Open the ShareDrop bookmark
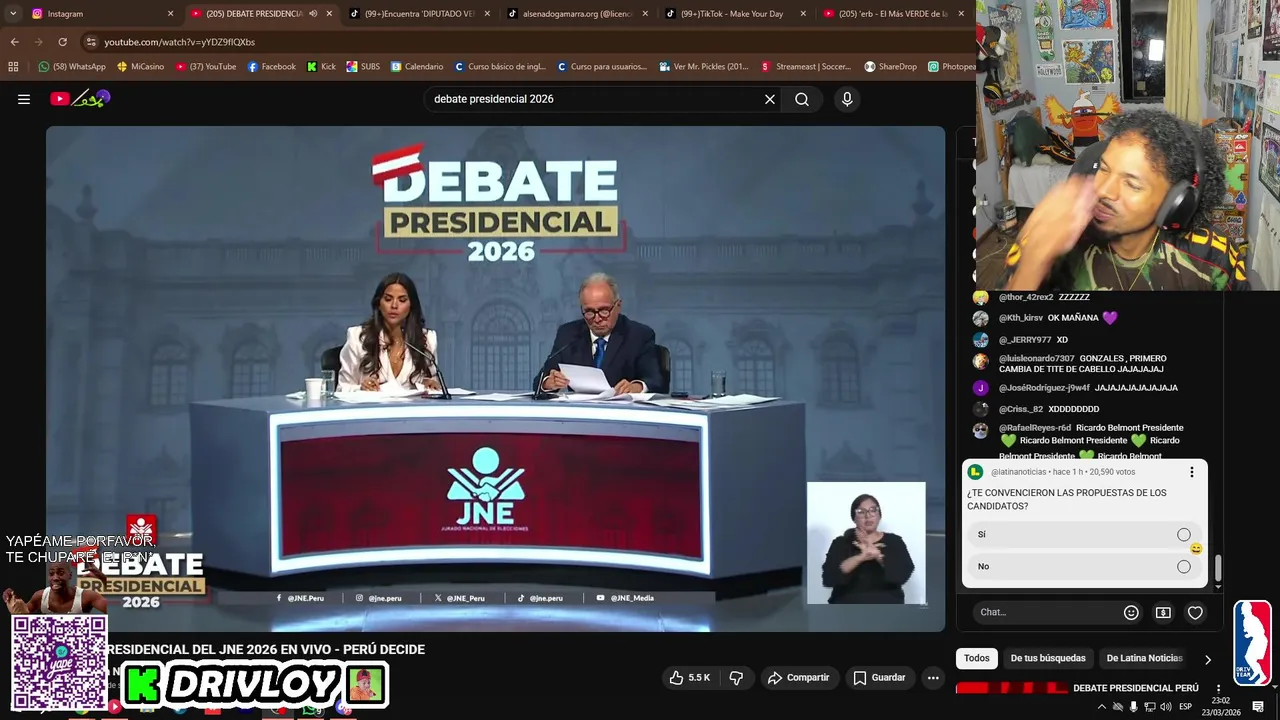 tap(890, 67)
